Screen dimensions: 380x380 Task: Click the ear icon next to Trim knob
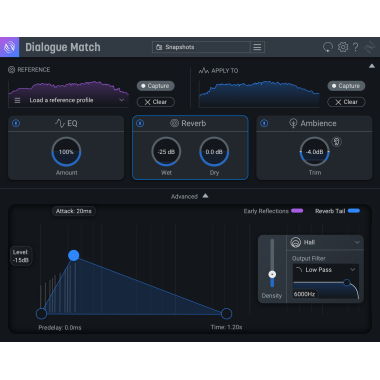coord(337,142)
